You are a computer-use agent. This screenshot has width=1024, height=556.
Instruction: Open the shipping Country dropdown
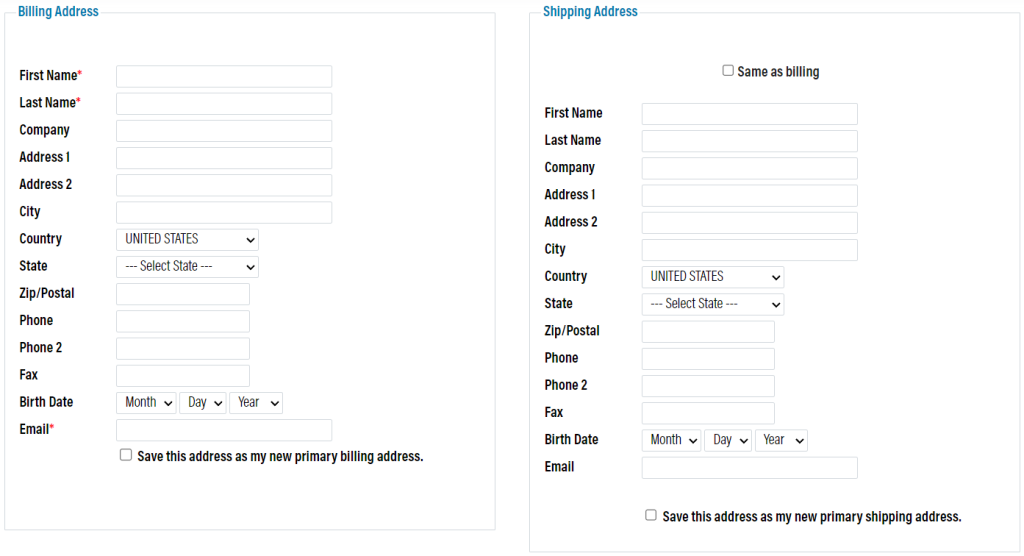click(712, 277)
